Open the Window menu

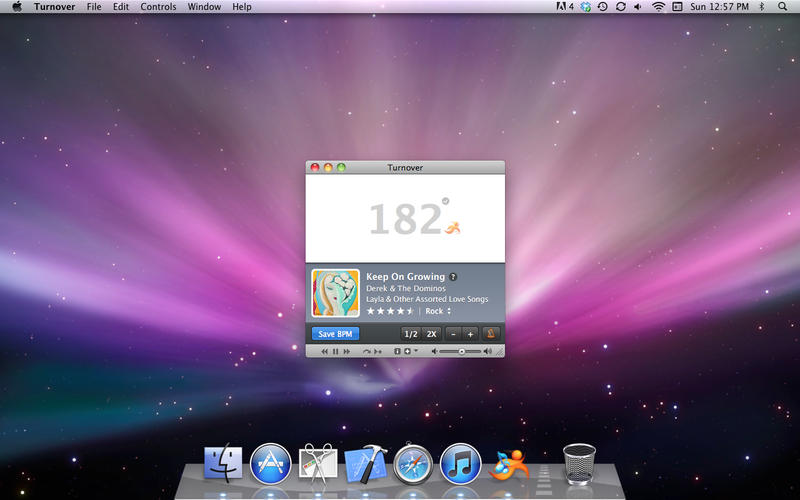(x=204, y=7)
